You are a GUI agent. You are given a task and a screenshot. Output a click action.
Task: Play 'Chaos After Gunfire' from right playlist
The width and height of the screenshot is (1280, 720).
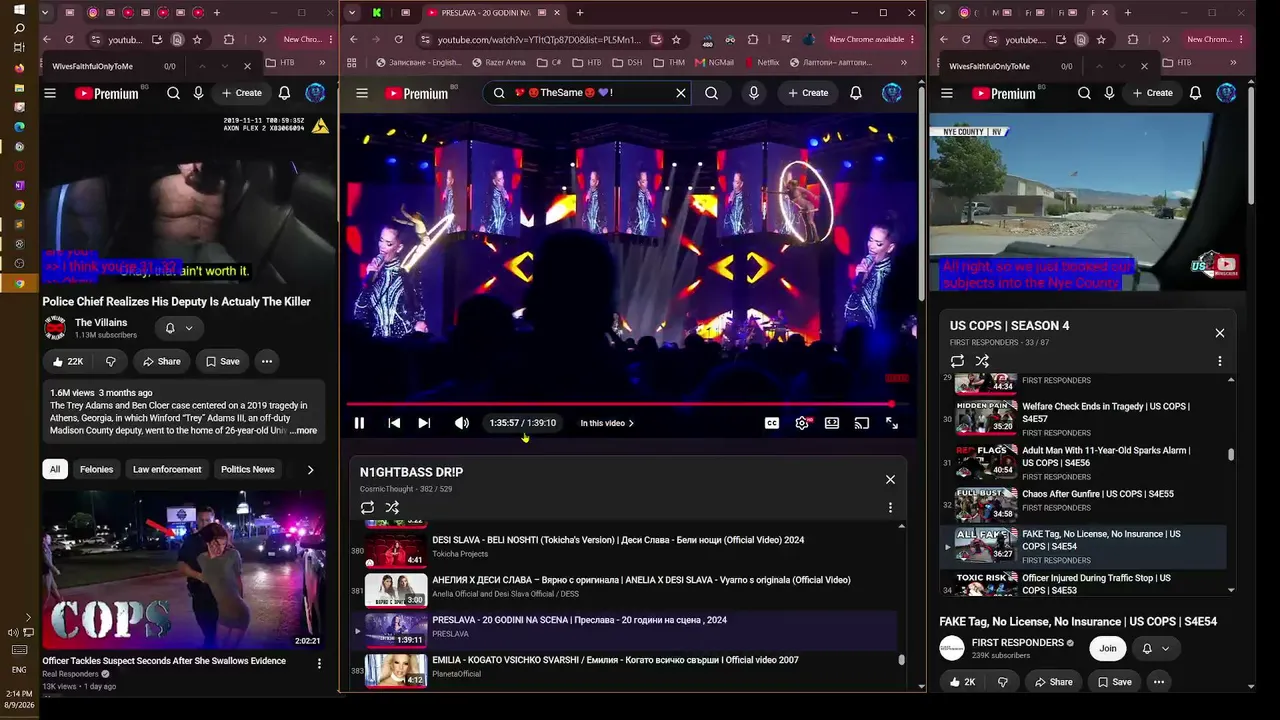coord(1098,494)
